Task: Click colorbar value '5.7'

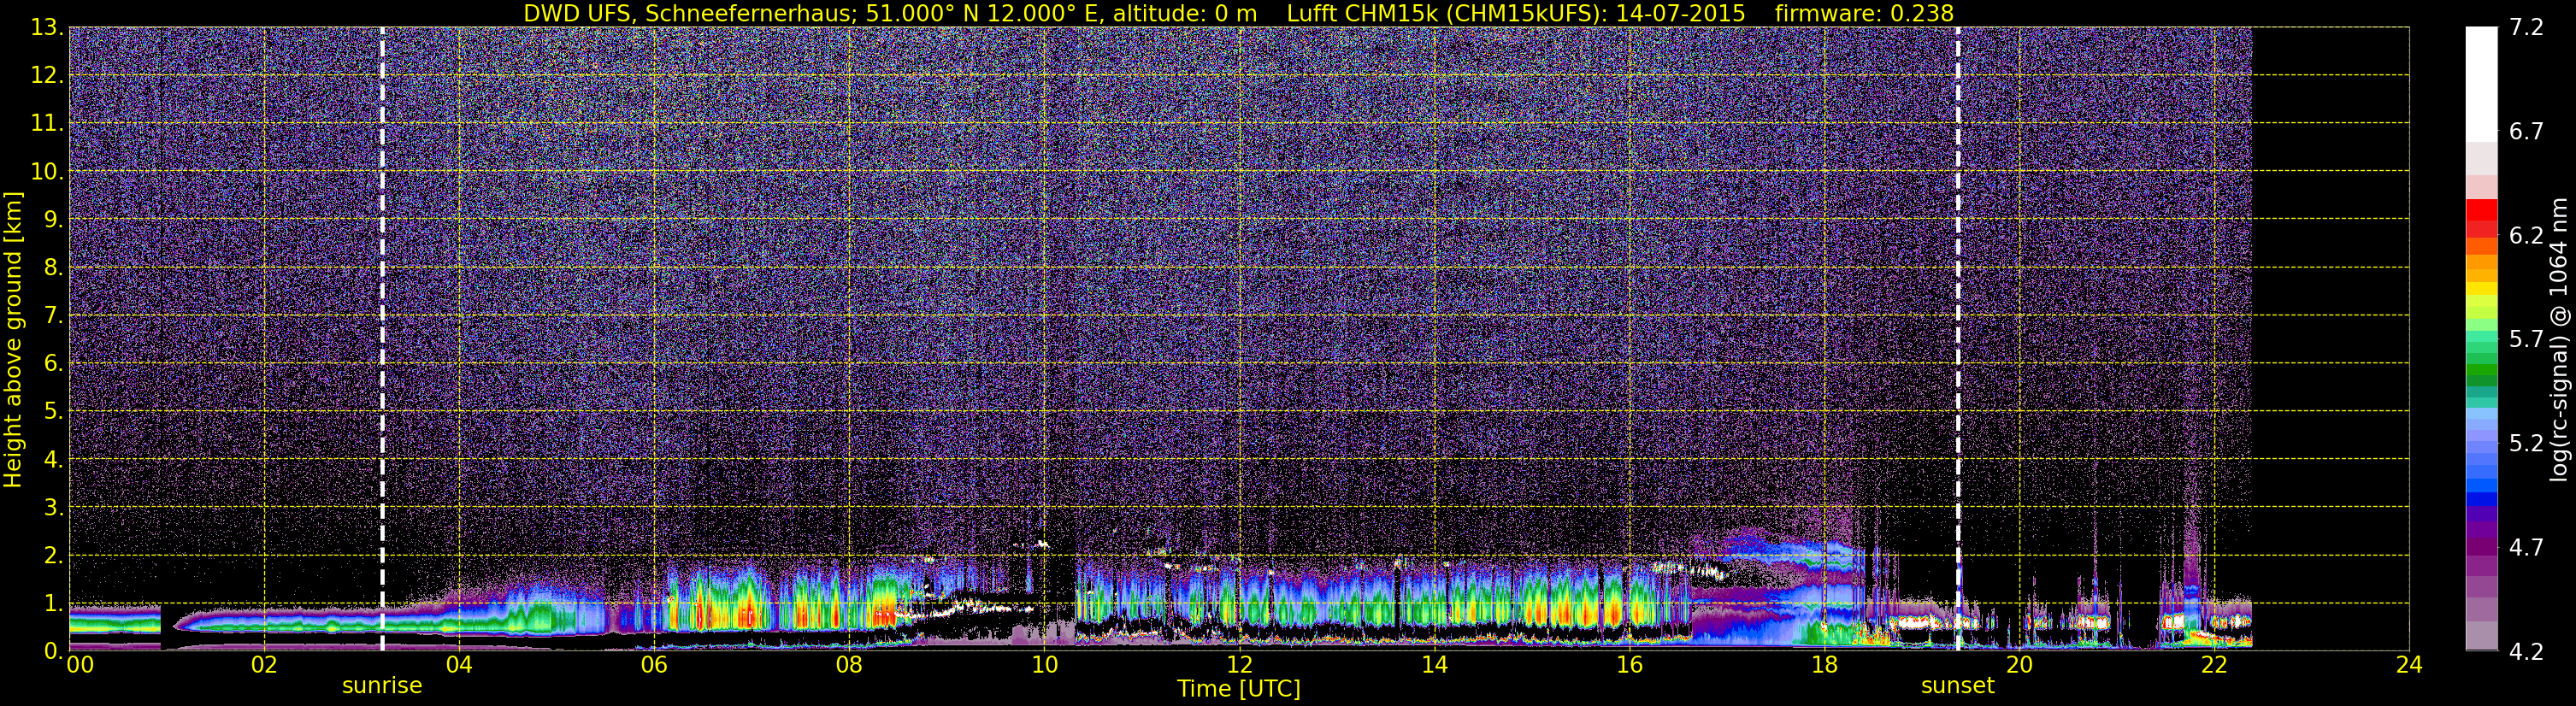Action: click(2526, 340)
